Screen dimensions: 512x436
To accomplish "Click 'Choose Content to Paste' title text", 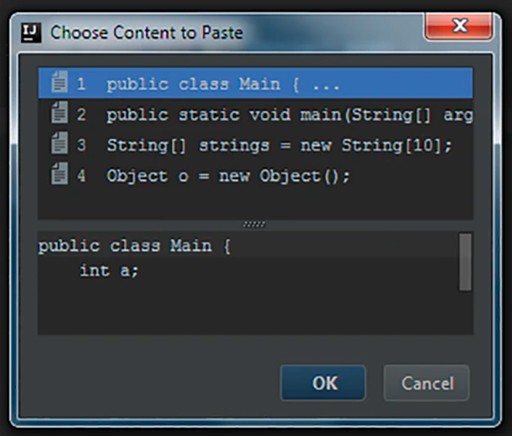I will click(147, 33).
